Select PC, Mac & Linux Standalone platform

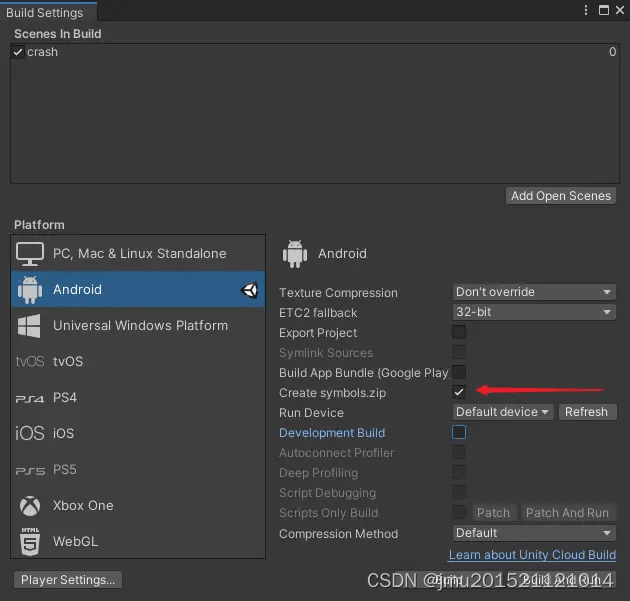point(138,253)
